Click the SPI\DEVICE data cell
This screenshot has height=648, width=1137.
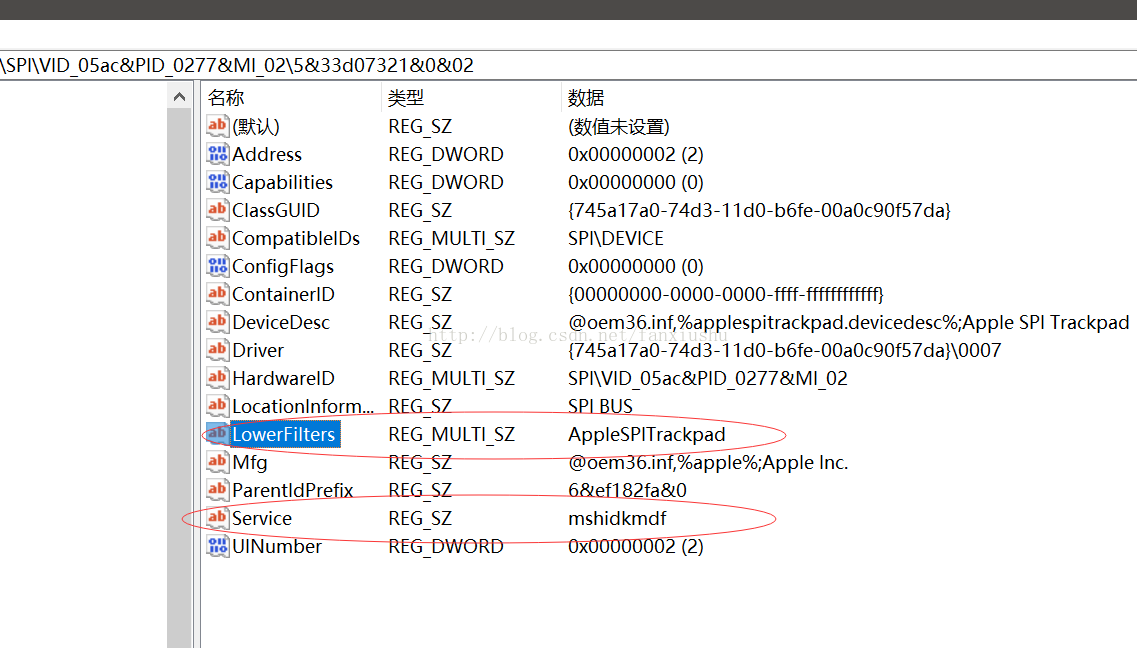(615, 238)
